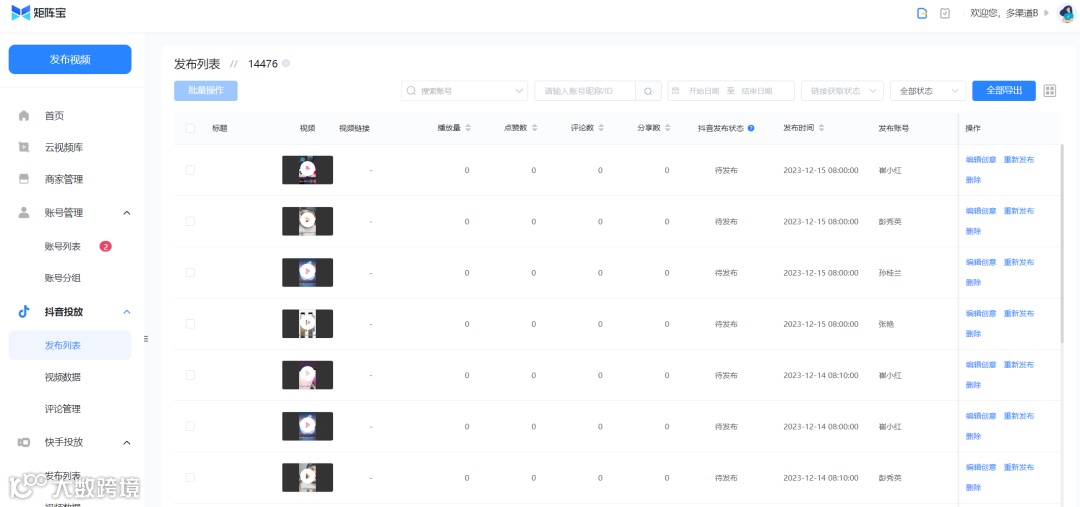This screenshot has width=1080, height=507.
Task: Sort by 评论数 column arrows
Action: tap(601, 128)
